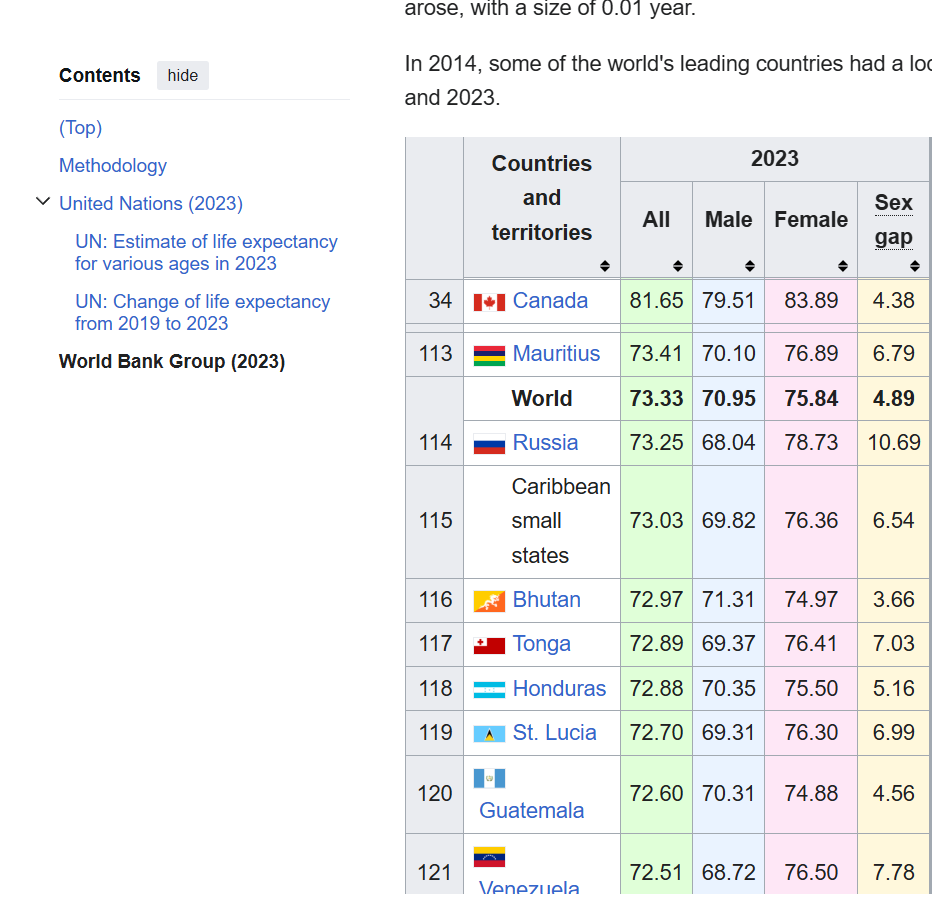This screenshot has width=932, height=898.
Task: Open the Bhutan article link
Action: [x=546, y=600]
